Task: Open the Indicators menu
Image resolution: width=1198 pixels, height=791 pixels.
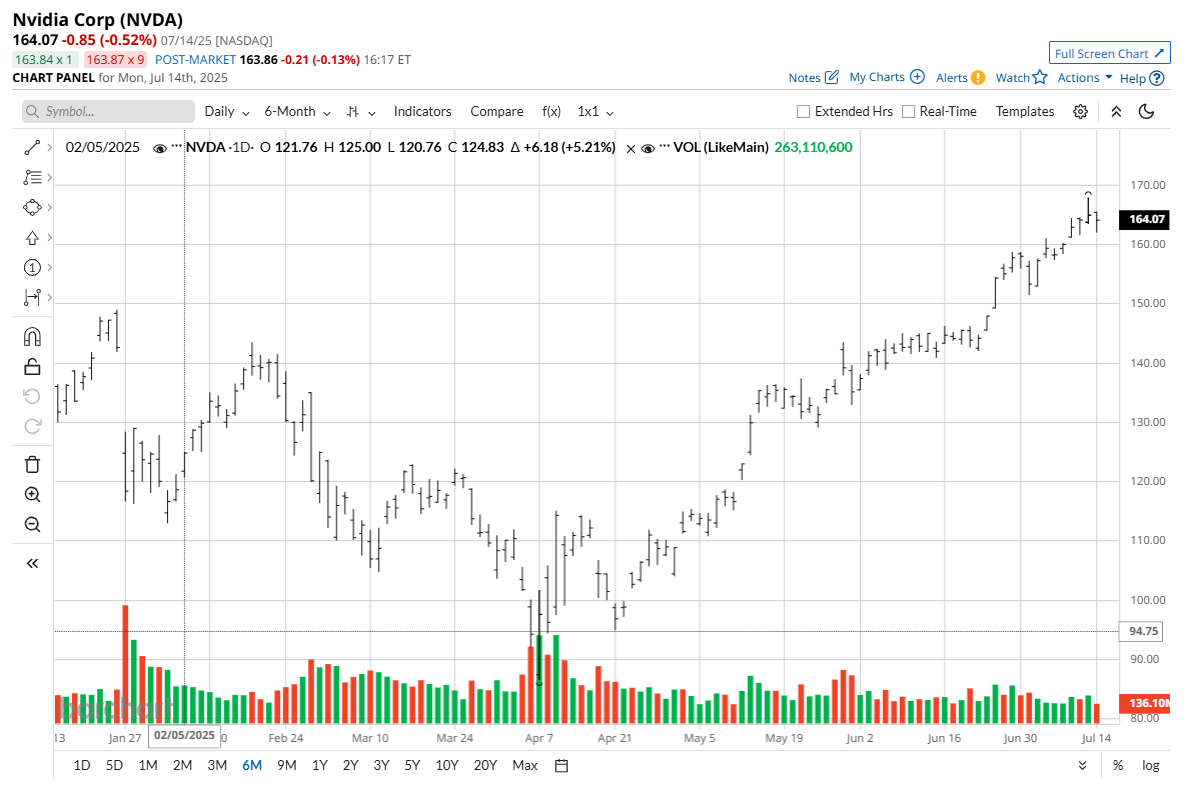Action: pyautogui.click(x=423, y=112)
